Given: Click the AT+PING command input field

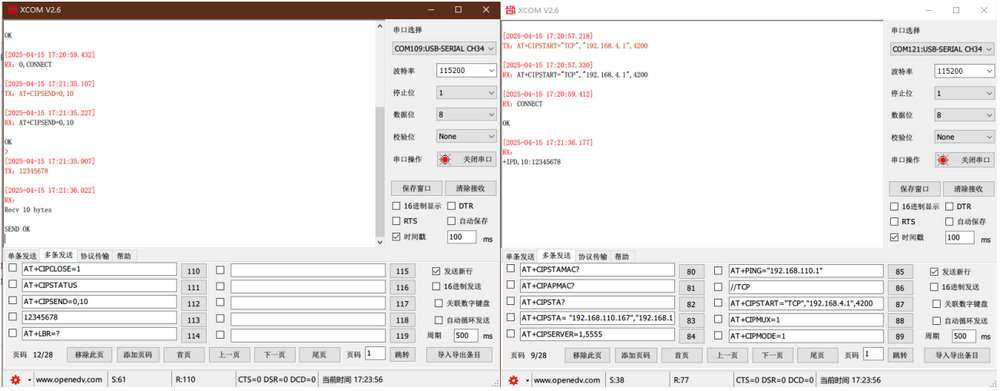Looking at the screenshot, I should click(806, 271).
